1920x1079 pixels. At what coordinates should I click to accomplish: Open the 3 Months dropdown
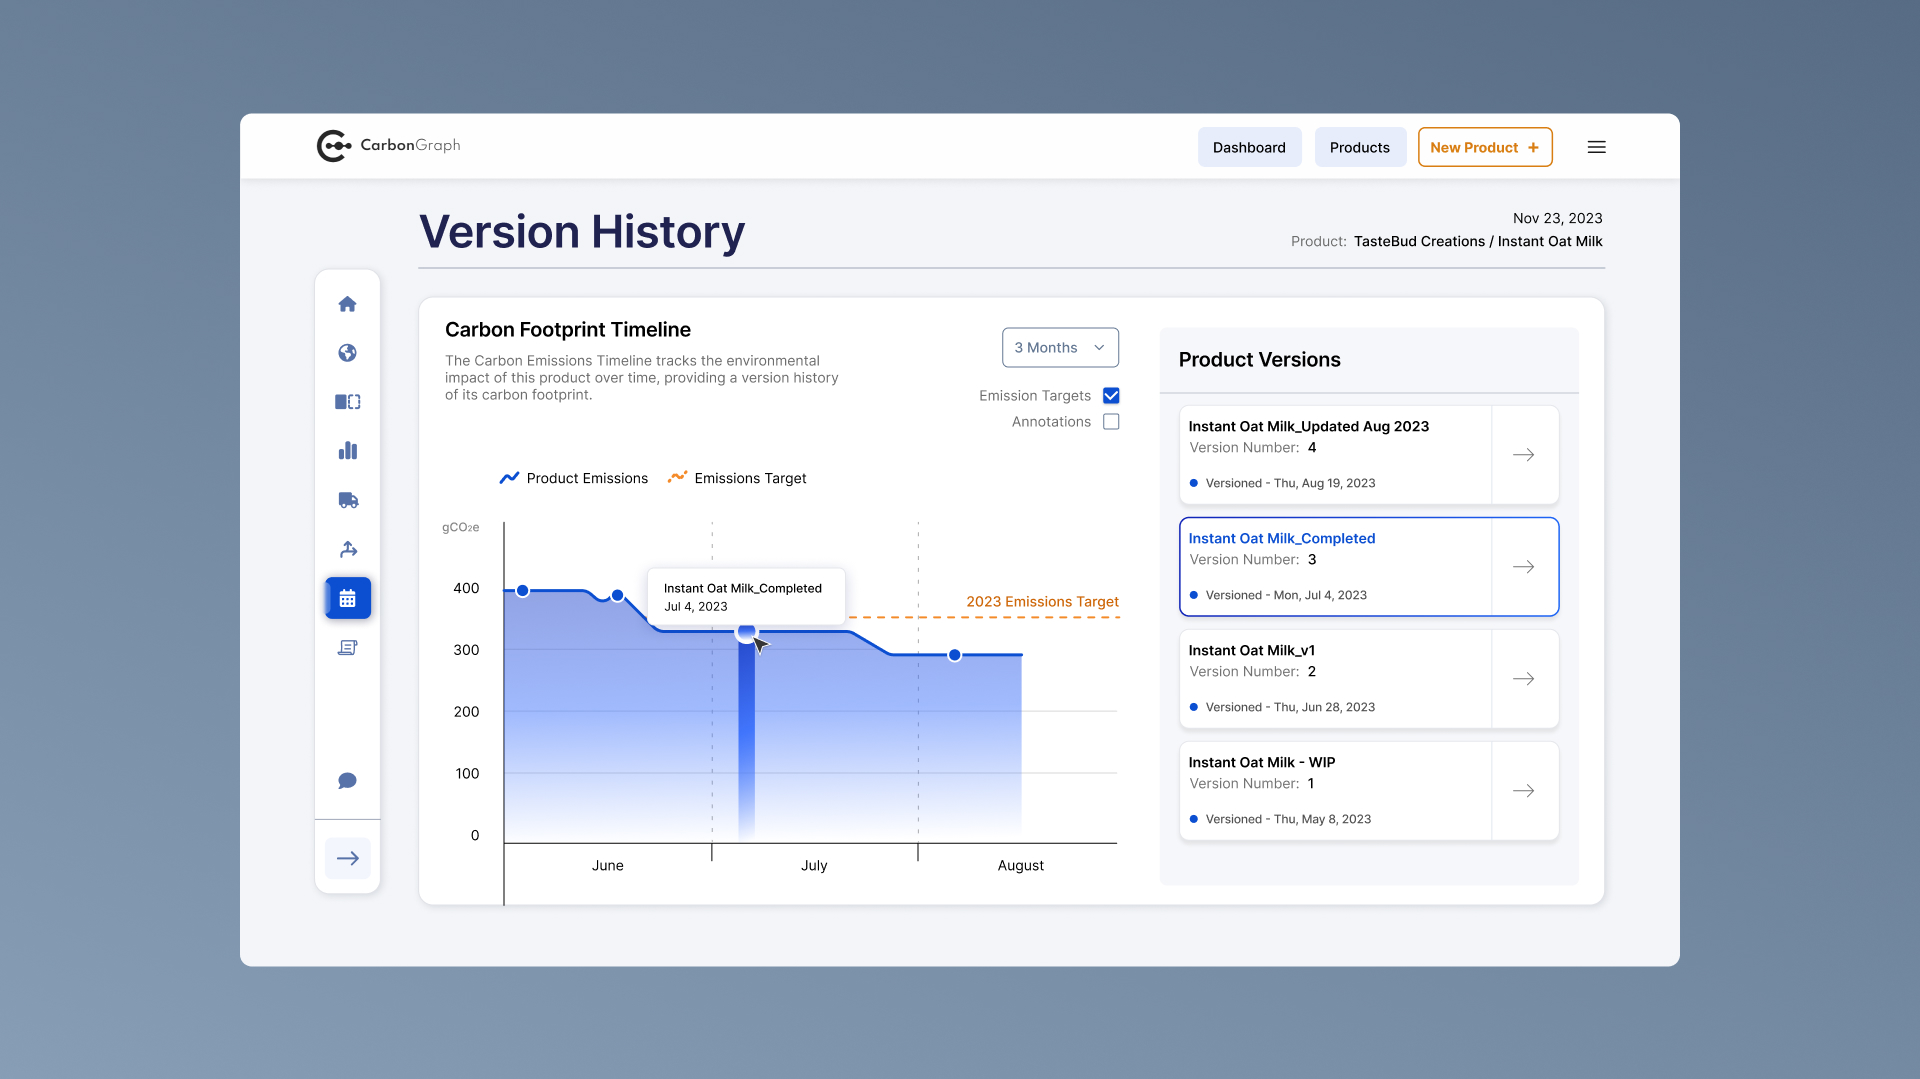(1060, 347)
